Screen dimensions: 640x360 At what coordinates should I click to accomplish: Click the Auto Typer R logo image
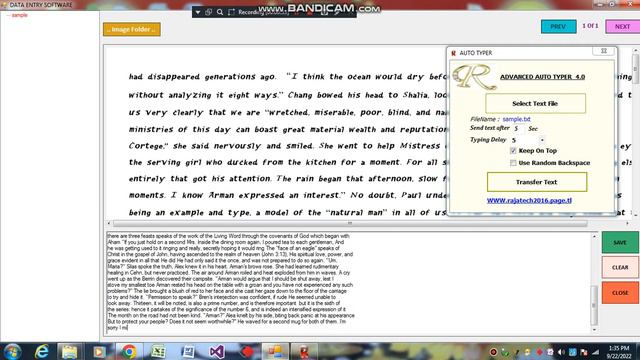pyautogui.click(x=474, y=77)
